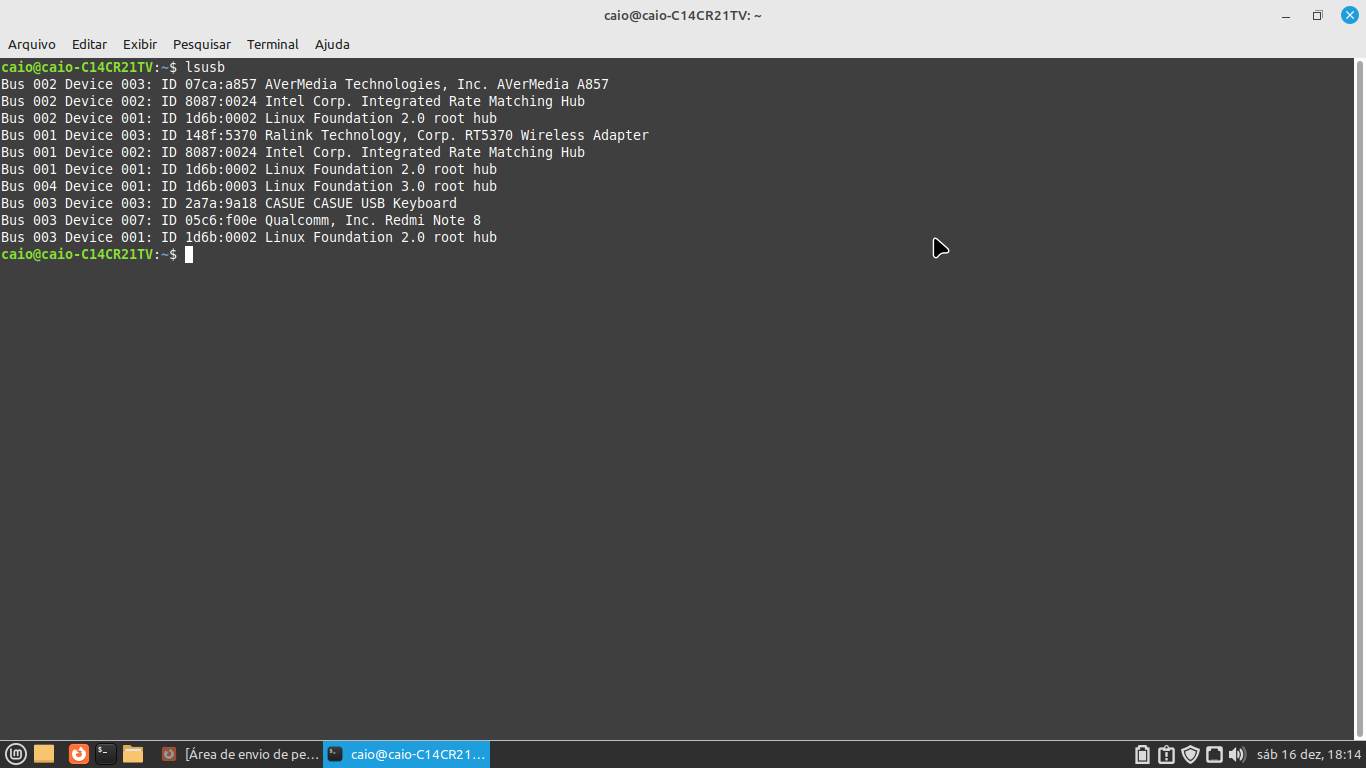Click the Qualcomm Redmi Note 8 line
The height and width of the screenshot is (768, 1366).
(241, 220)
